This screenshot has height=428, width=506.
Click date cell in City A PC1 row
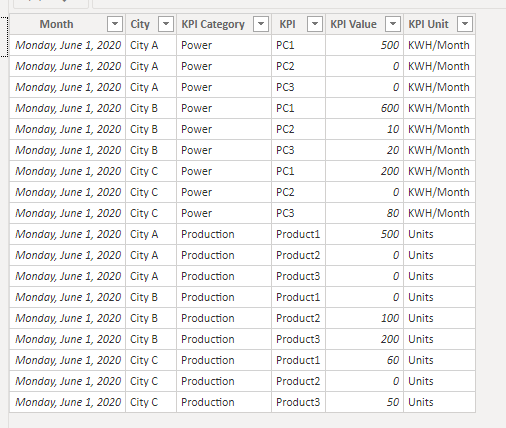click(x=68, y=45)
